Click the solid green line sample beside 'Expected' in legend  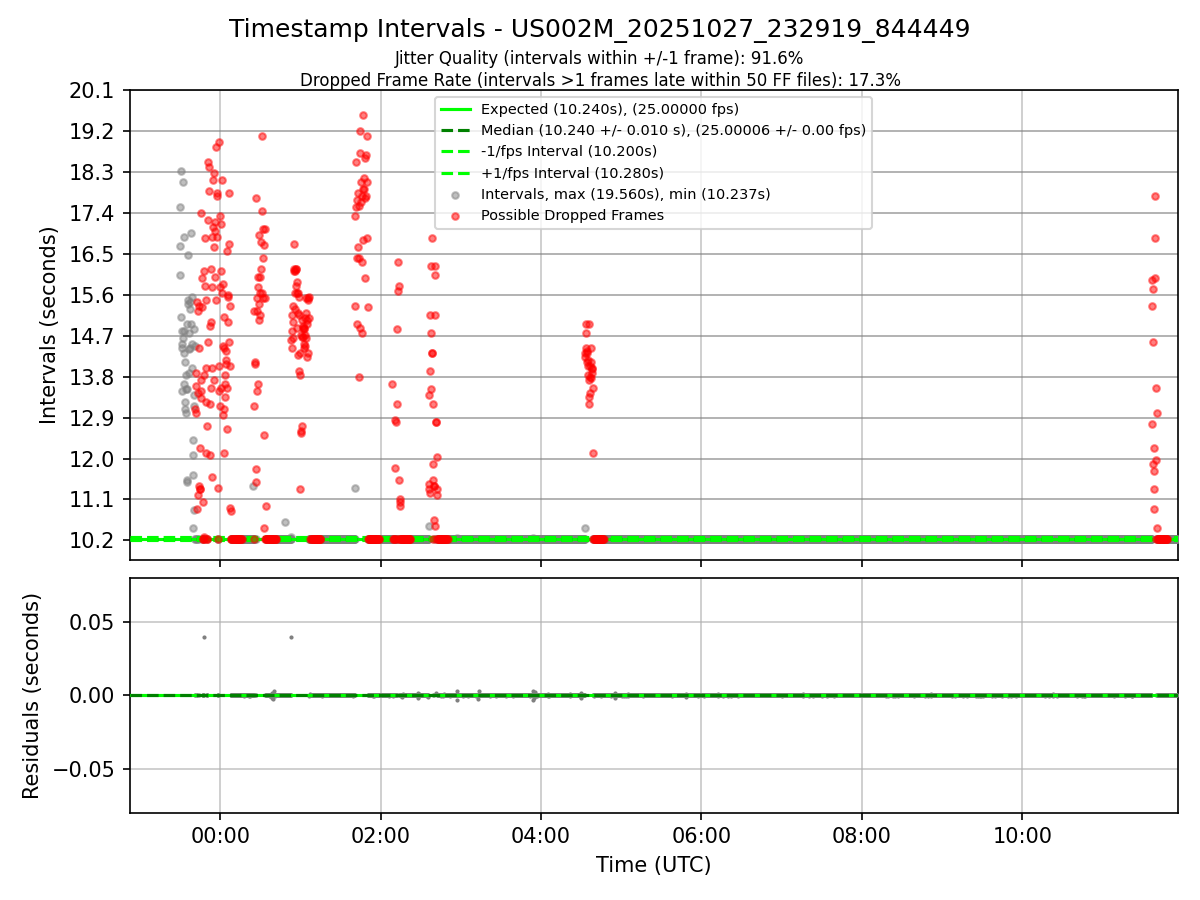point(456,109)
